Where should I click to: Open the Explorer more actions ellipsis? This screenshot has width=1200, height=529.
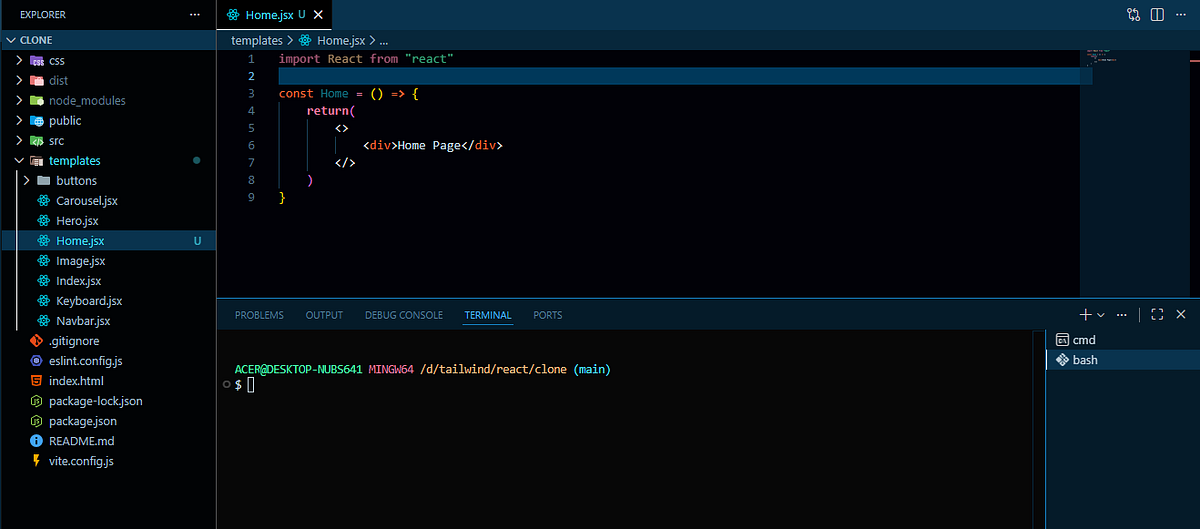[196, 15]
